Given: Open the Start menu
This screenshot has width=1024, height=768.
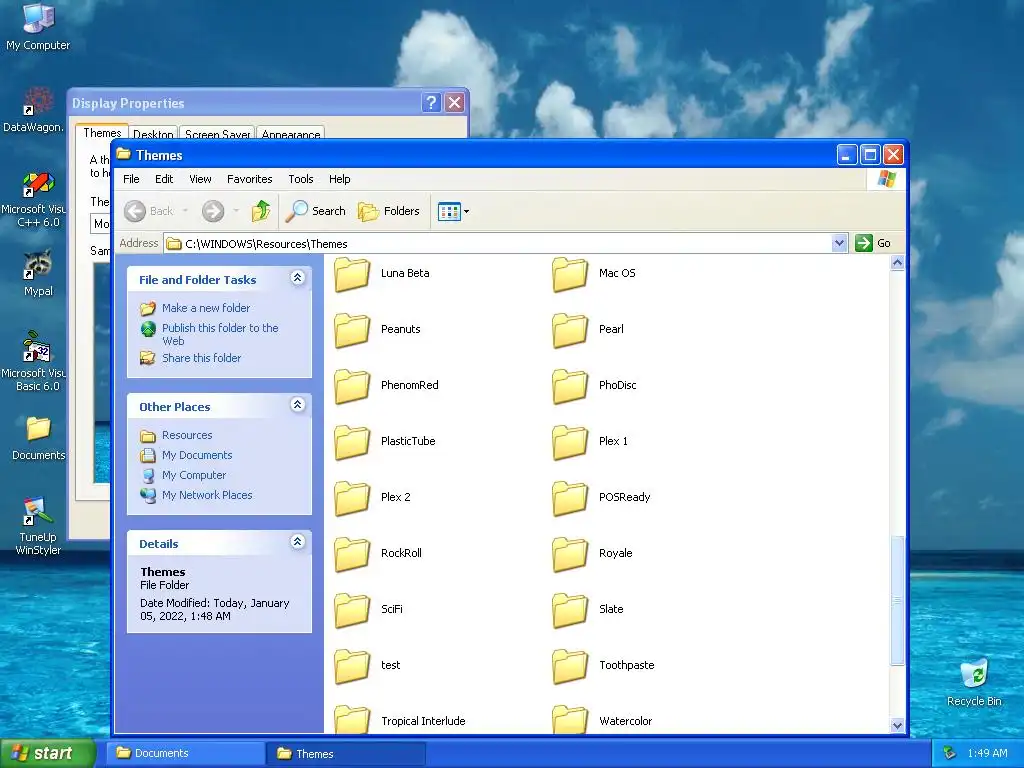Looking at the screenshot, I should (x=48, y=753).
